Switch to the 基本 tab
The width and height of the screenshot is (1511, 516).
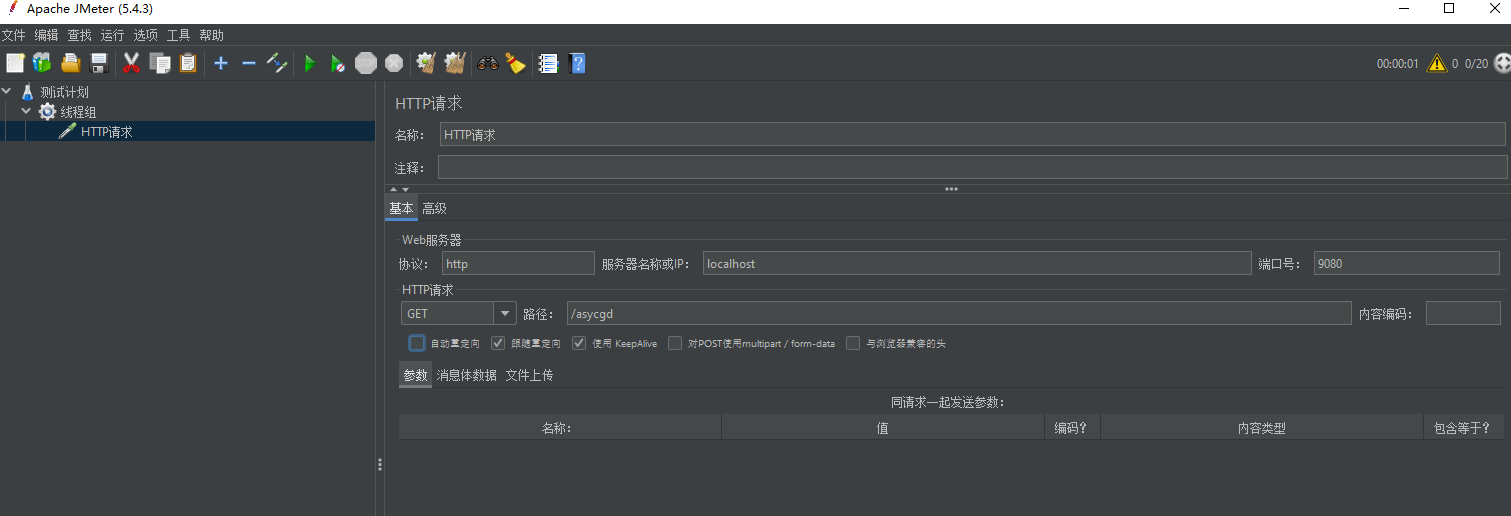click(x=401, y=208)
